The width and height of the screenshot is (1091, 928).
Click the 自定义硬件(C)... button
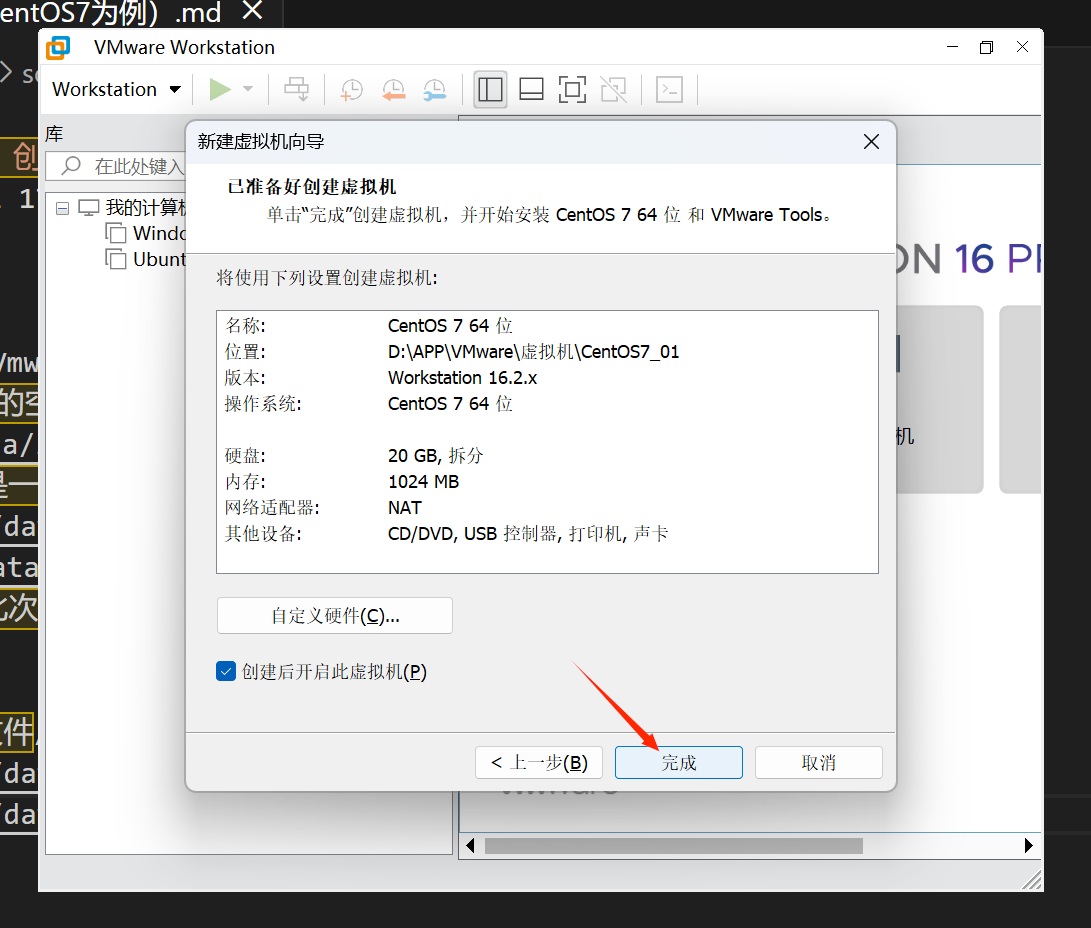point(335,616)
